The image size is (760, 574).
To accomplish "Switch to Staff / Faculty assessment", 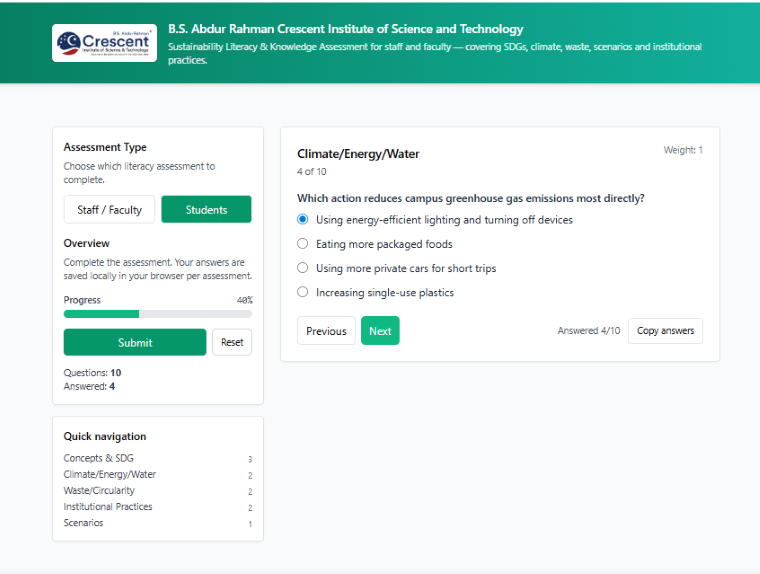I will coord(109,210).
